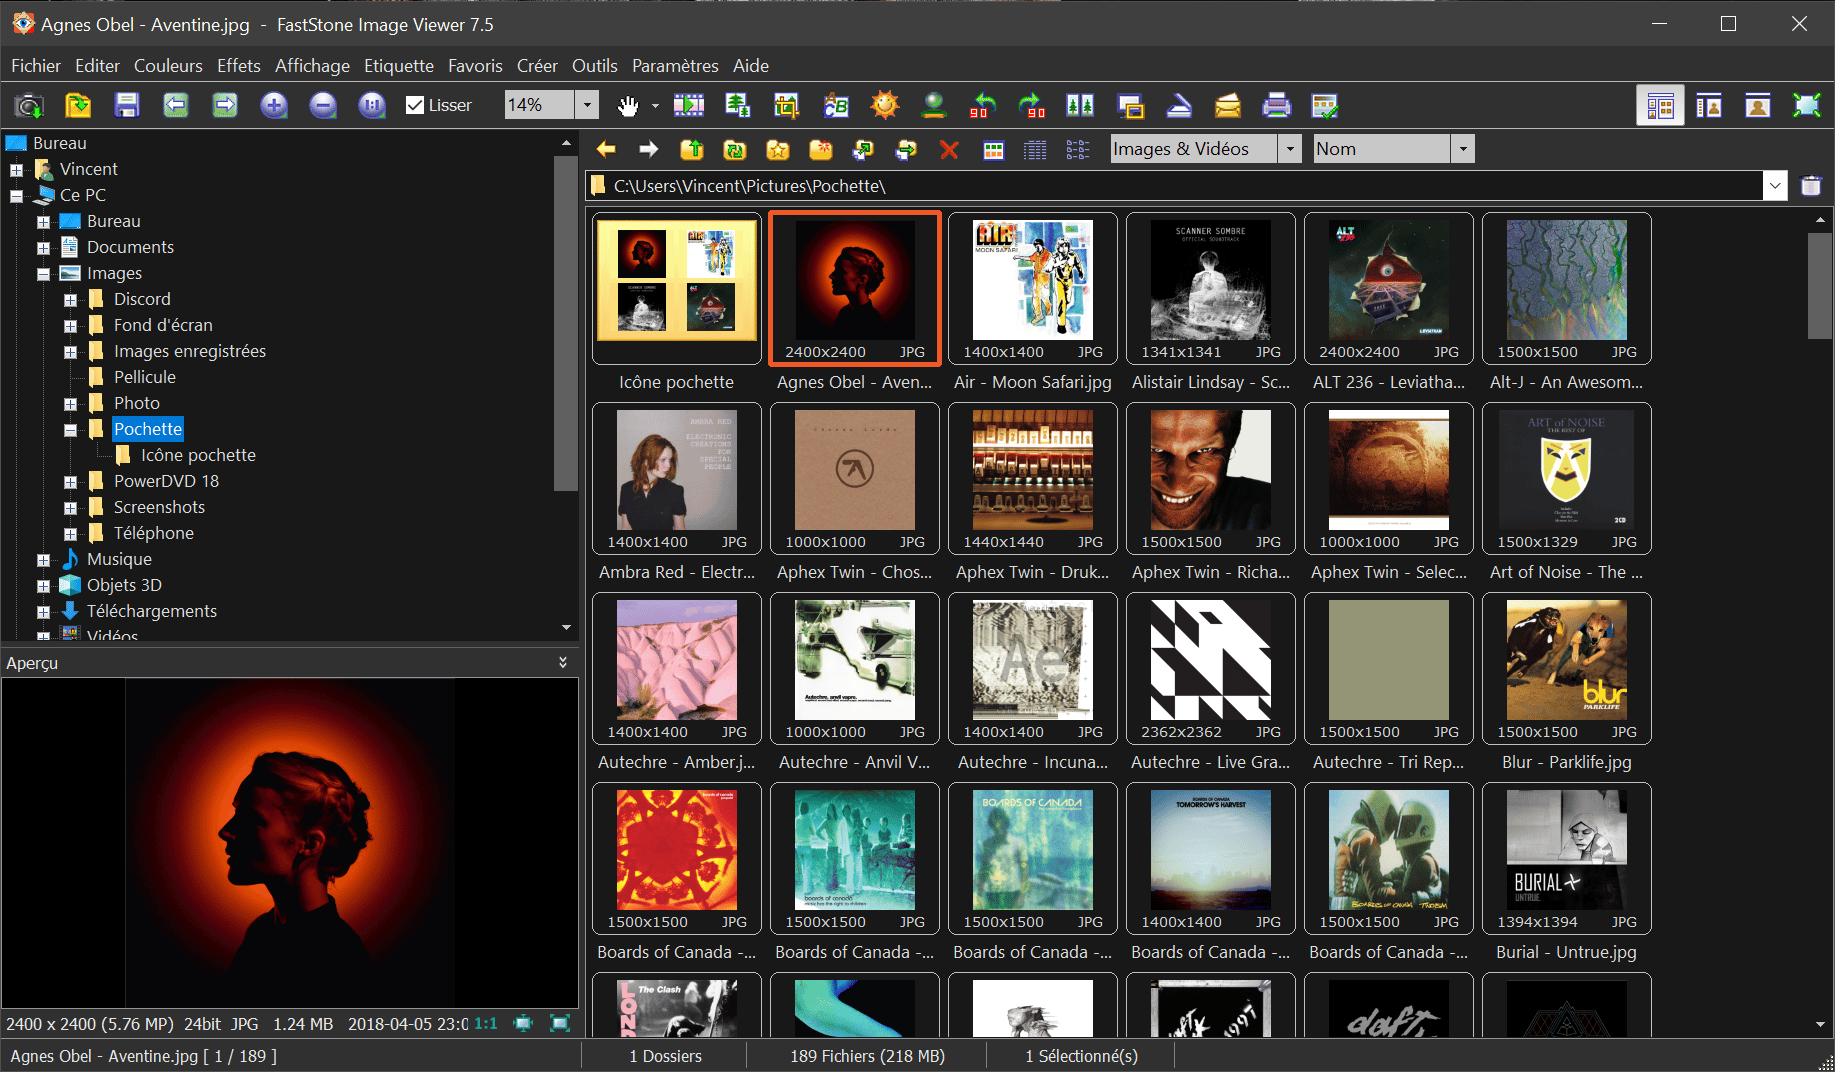Click the Print icon

[x=1277, y=105]
